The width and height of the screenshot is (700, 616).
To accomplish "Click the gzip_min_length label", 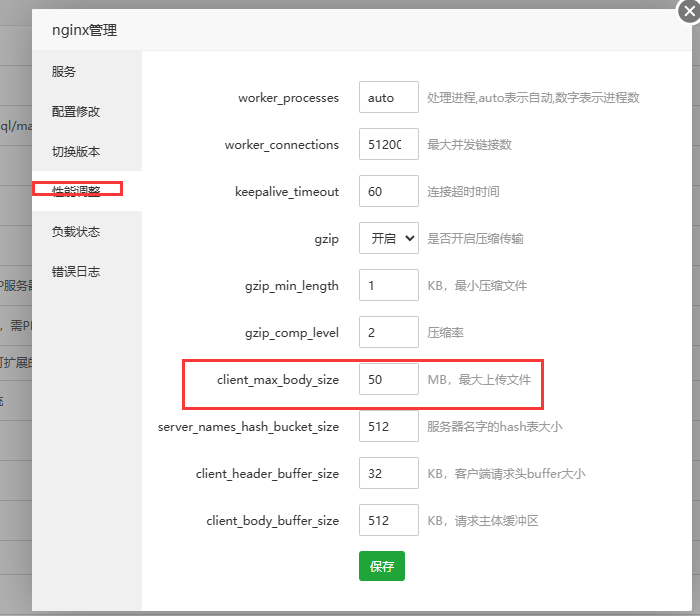I will tap(292, 286).
